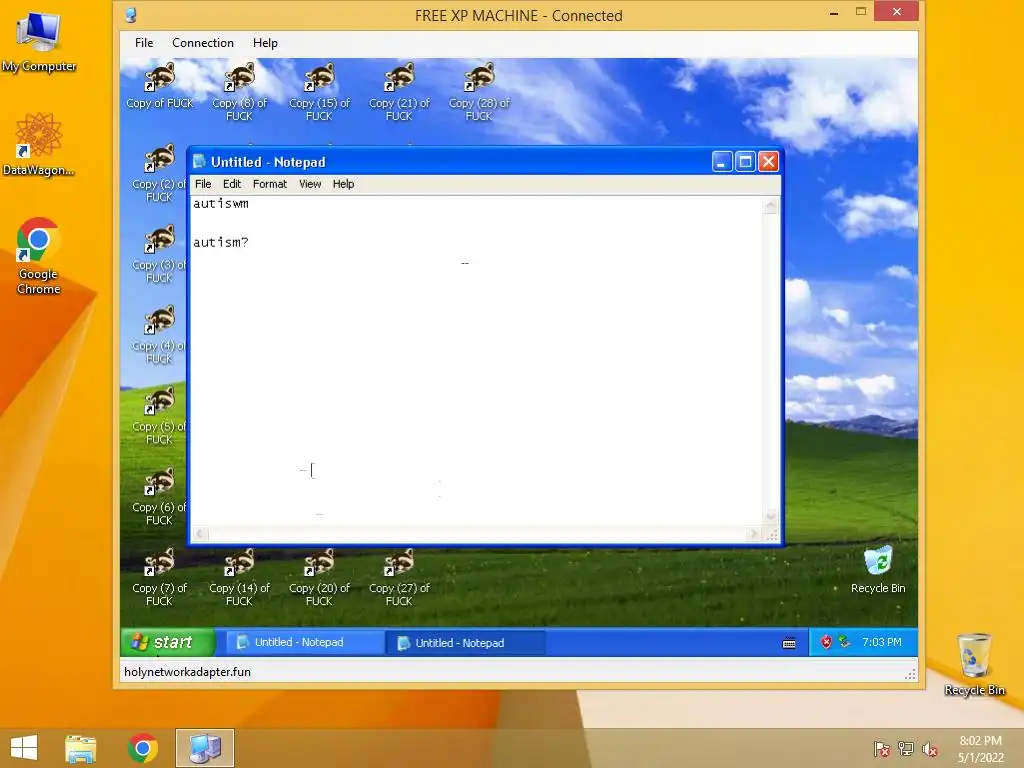
Task: Click the Action Center flag tray icon
Action: (882, 749)
